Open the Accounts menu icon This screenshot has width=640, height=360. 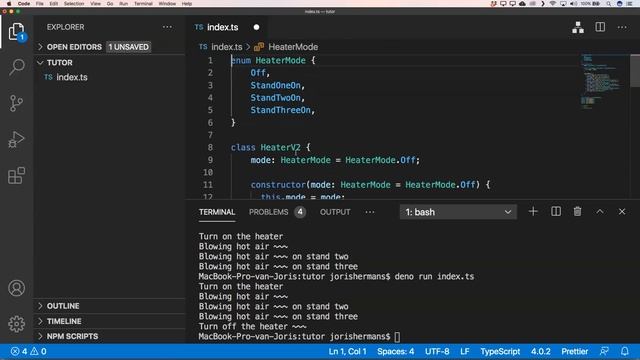click(x=16, y=288)
